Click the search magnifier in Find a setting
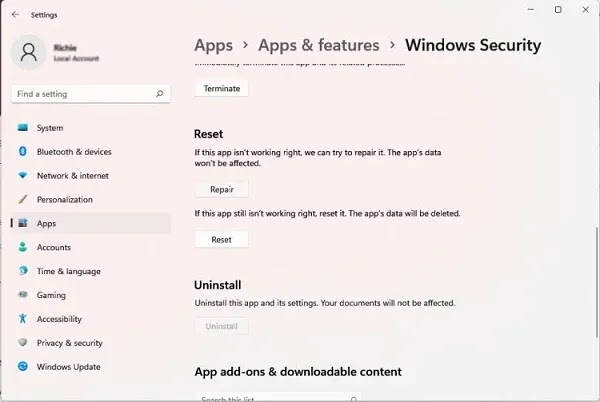 click(x=160, y=94)
